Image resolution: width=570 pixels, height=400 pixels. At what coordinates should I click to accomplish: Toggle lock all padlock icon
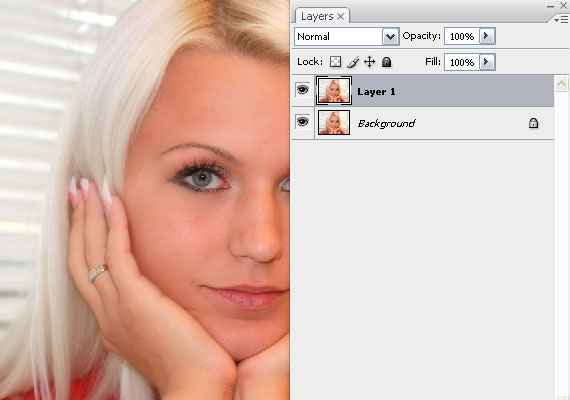tap(386, 62)
